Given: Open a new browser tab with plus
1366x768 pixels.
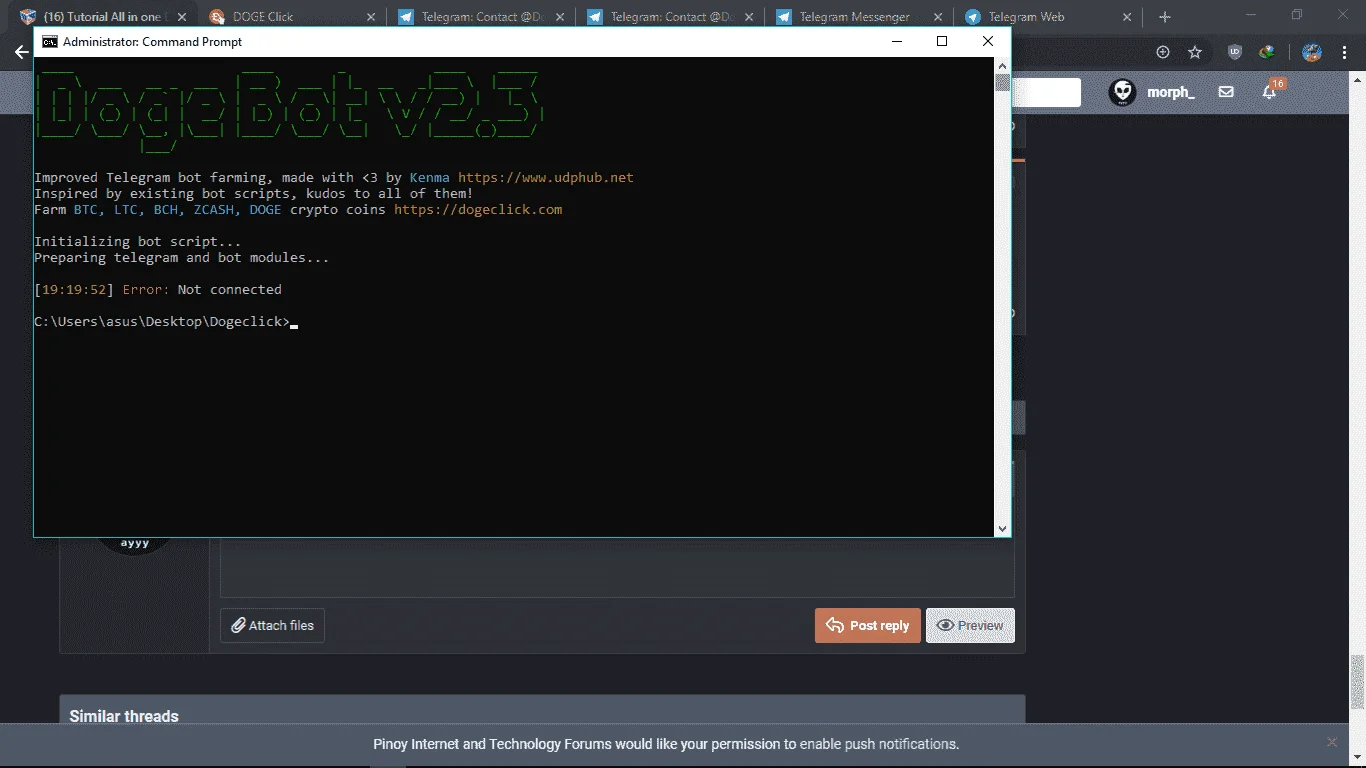Looking at the screenshot, I should coord(1164,17).
